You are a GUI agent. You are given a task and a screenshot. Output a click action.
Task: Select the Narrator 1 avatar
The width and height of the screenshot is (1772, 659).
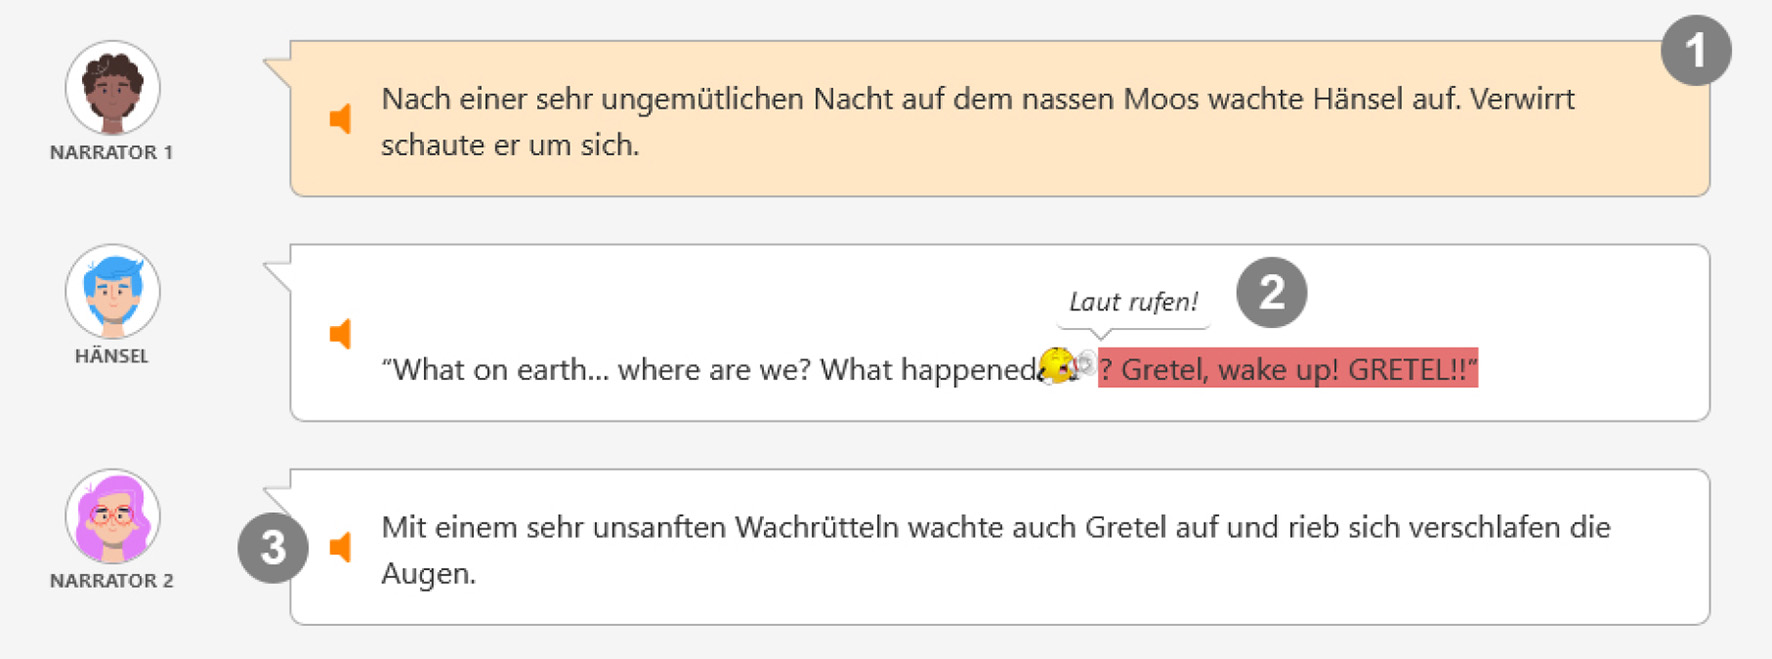(x=112, y=88)
